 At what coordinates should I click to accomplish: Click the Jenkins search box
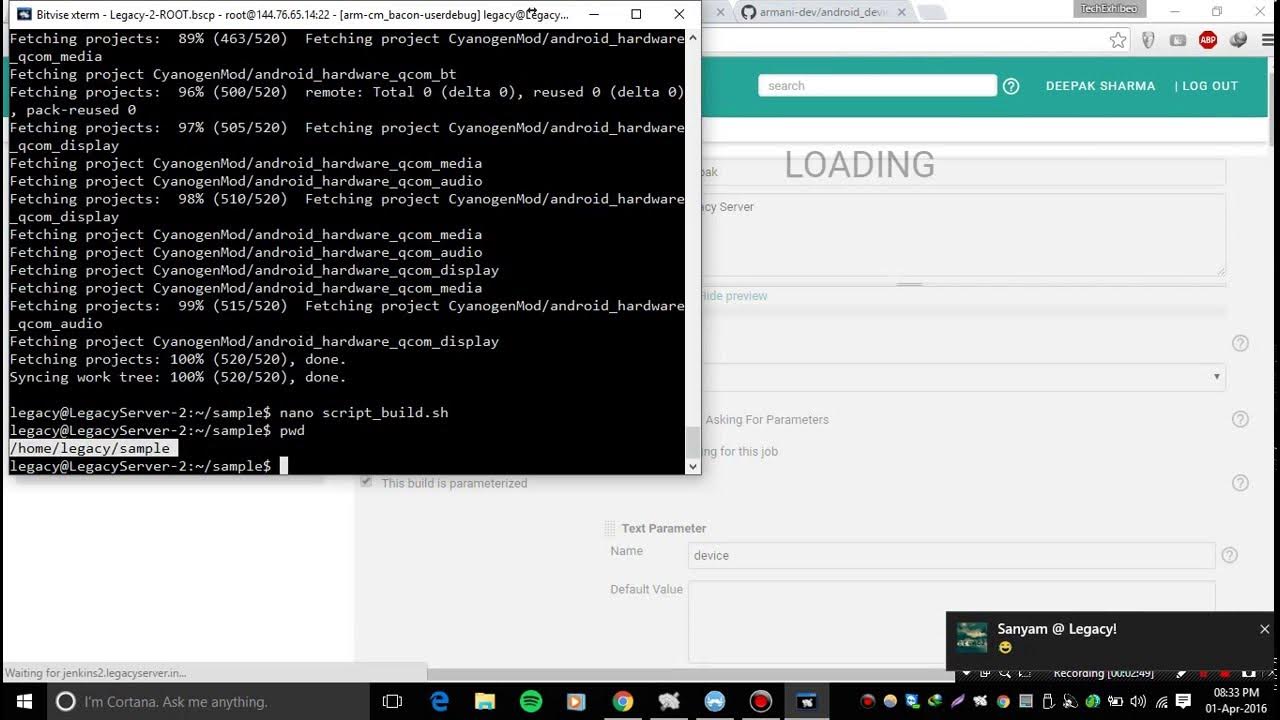click(877, 86)
